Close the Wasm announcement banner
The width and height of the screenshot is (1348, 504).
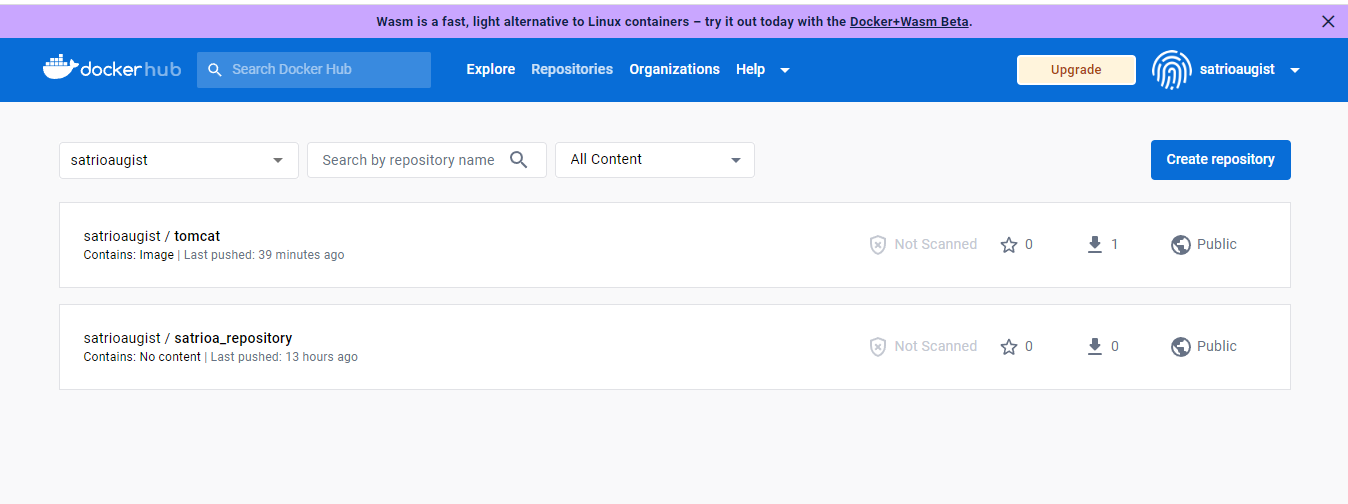point(1328,21)
